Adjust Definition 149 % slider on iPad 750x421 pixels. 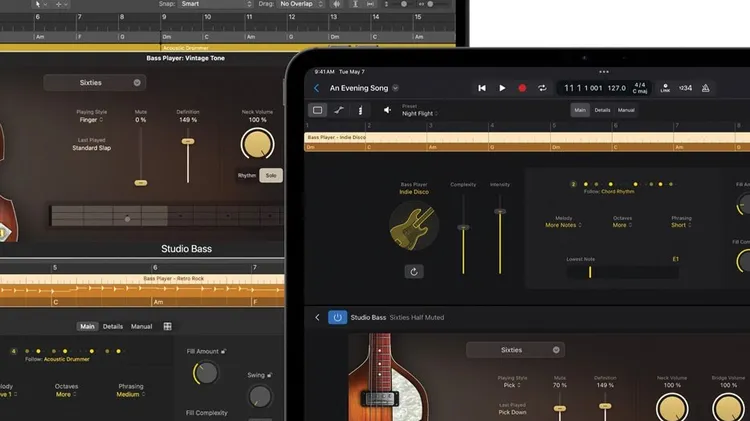click(x=605, y=406)
